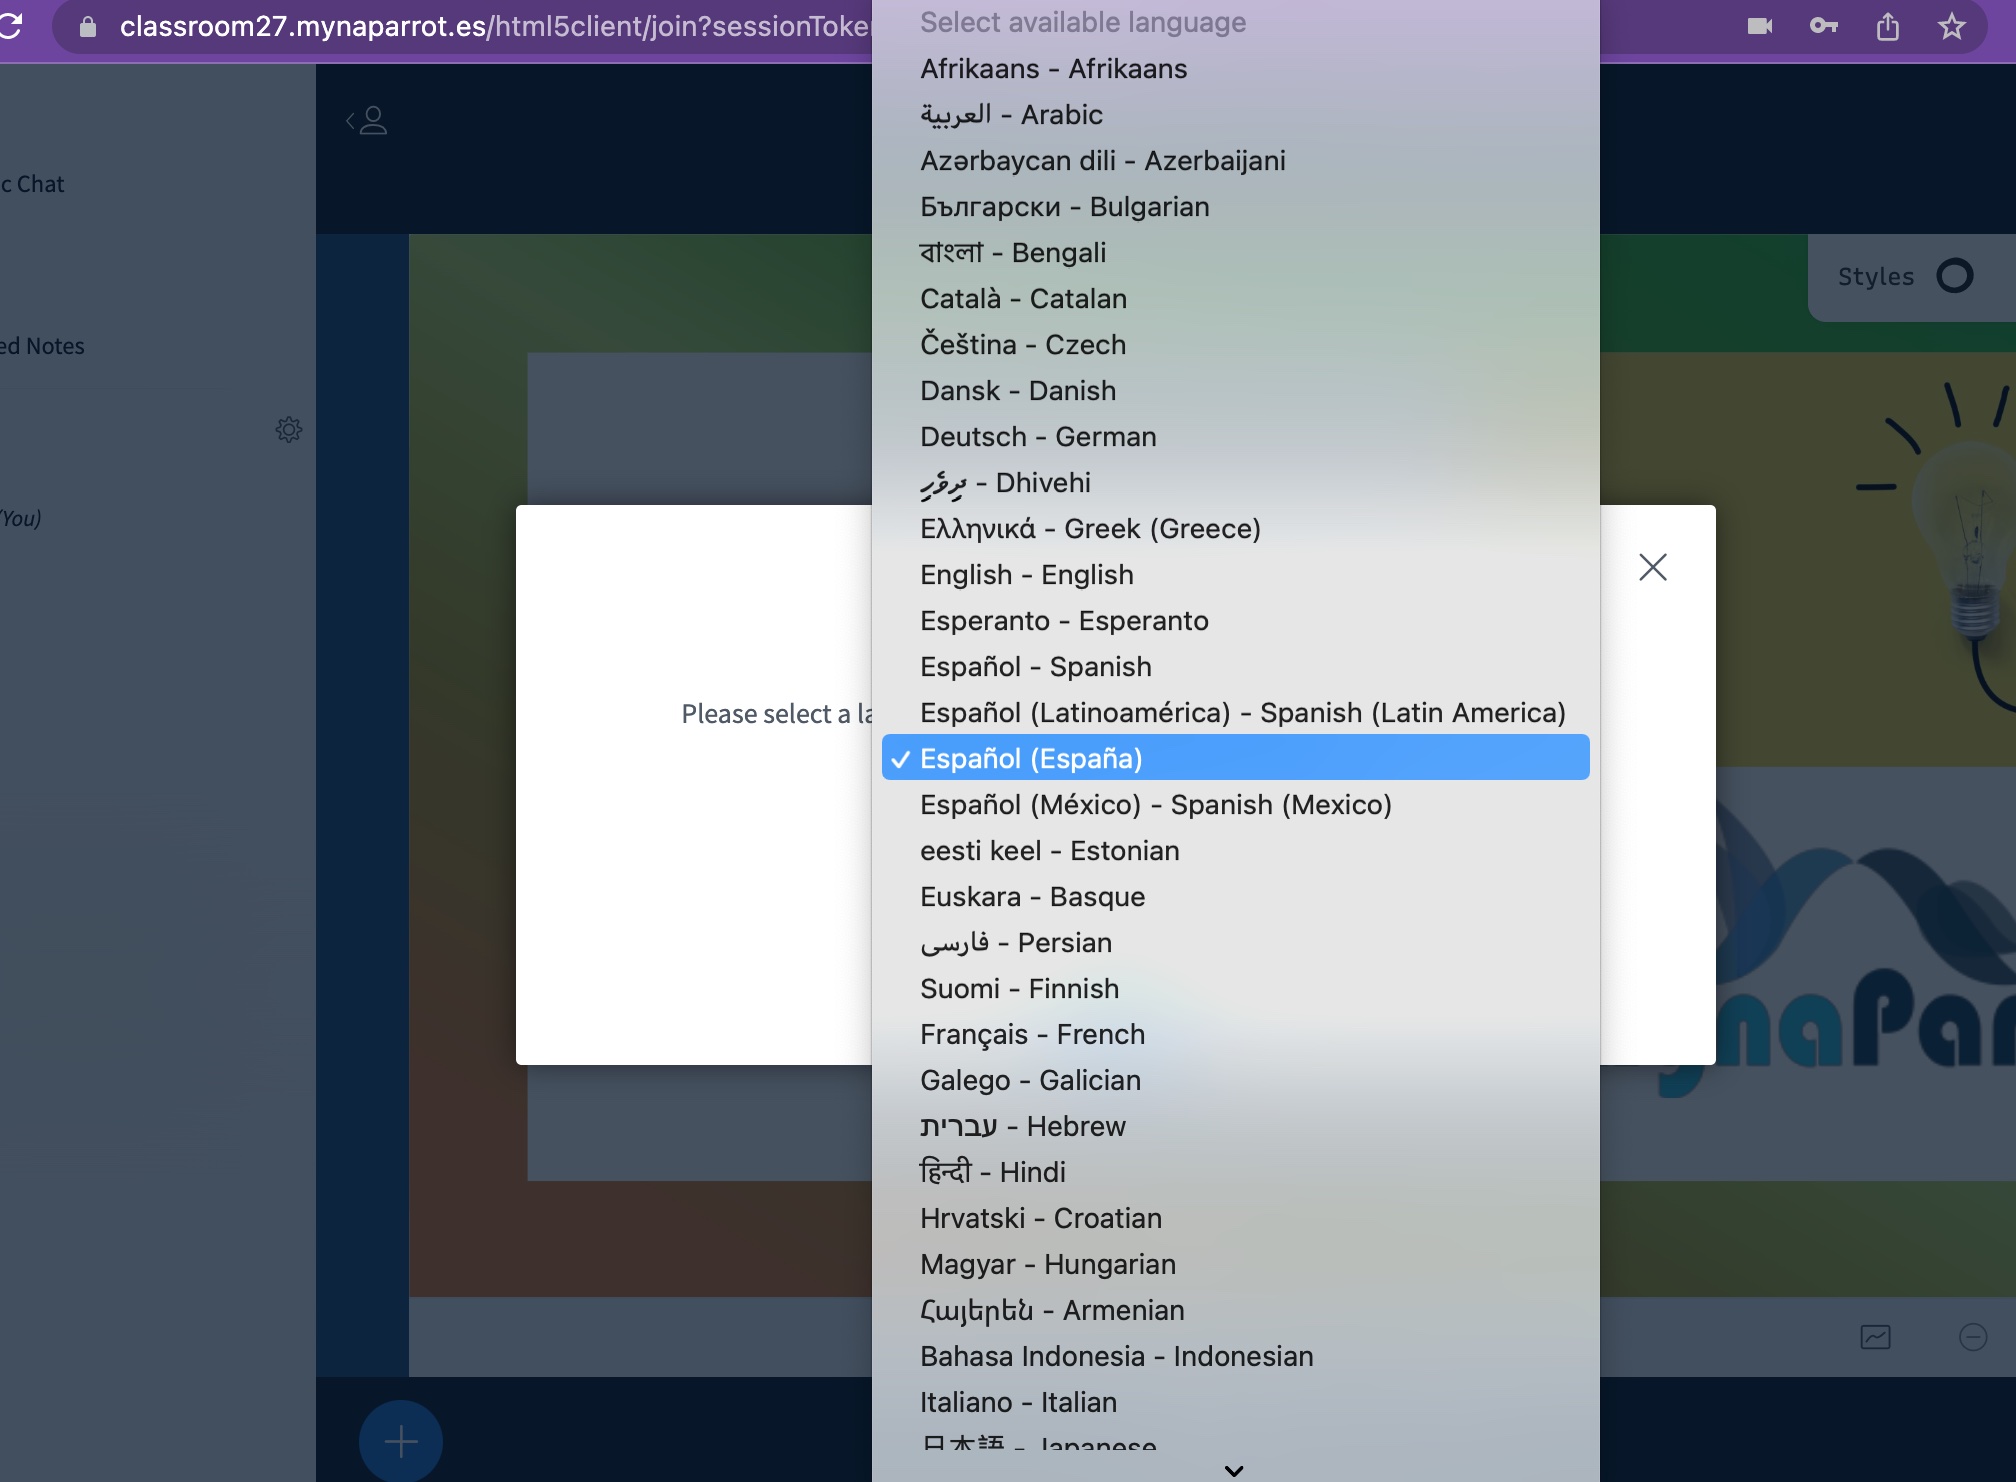This screenshot has height=1482, width=2016.
Task: Open the Shared Notes sidebar item
Action: click(44, 346)
